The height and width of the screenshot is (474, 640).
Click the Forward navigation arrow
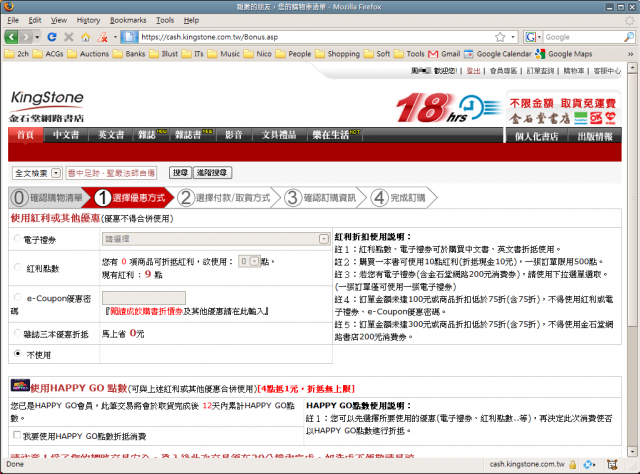click(x=26, y=37)
